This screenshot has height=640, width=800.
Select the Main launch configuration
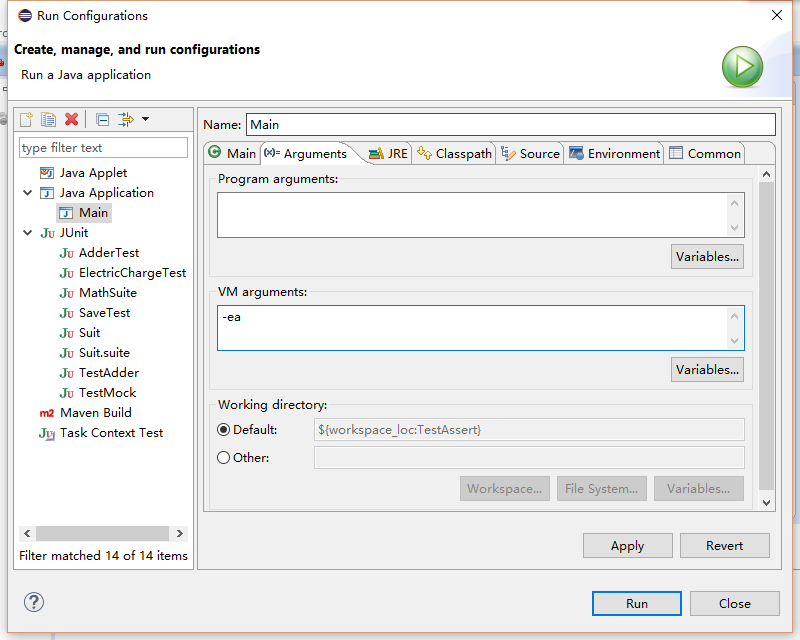tap(84, 213)
